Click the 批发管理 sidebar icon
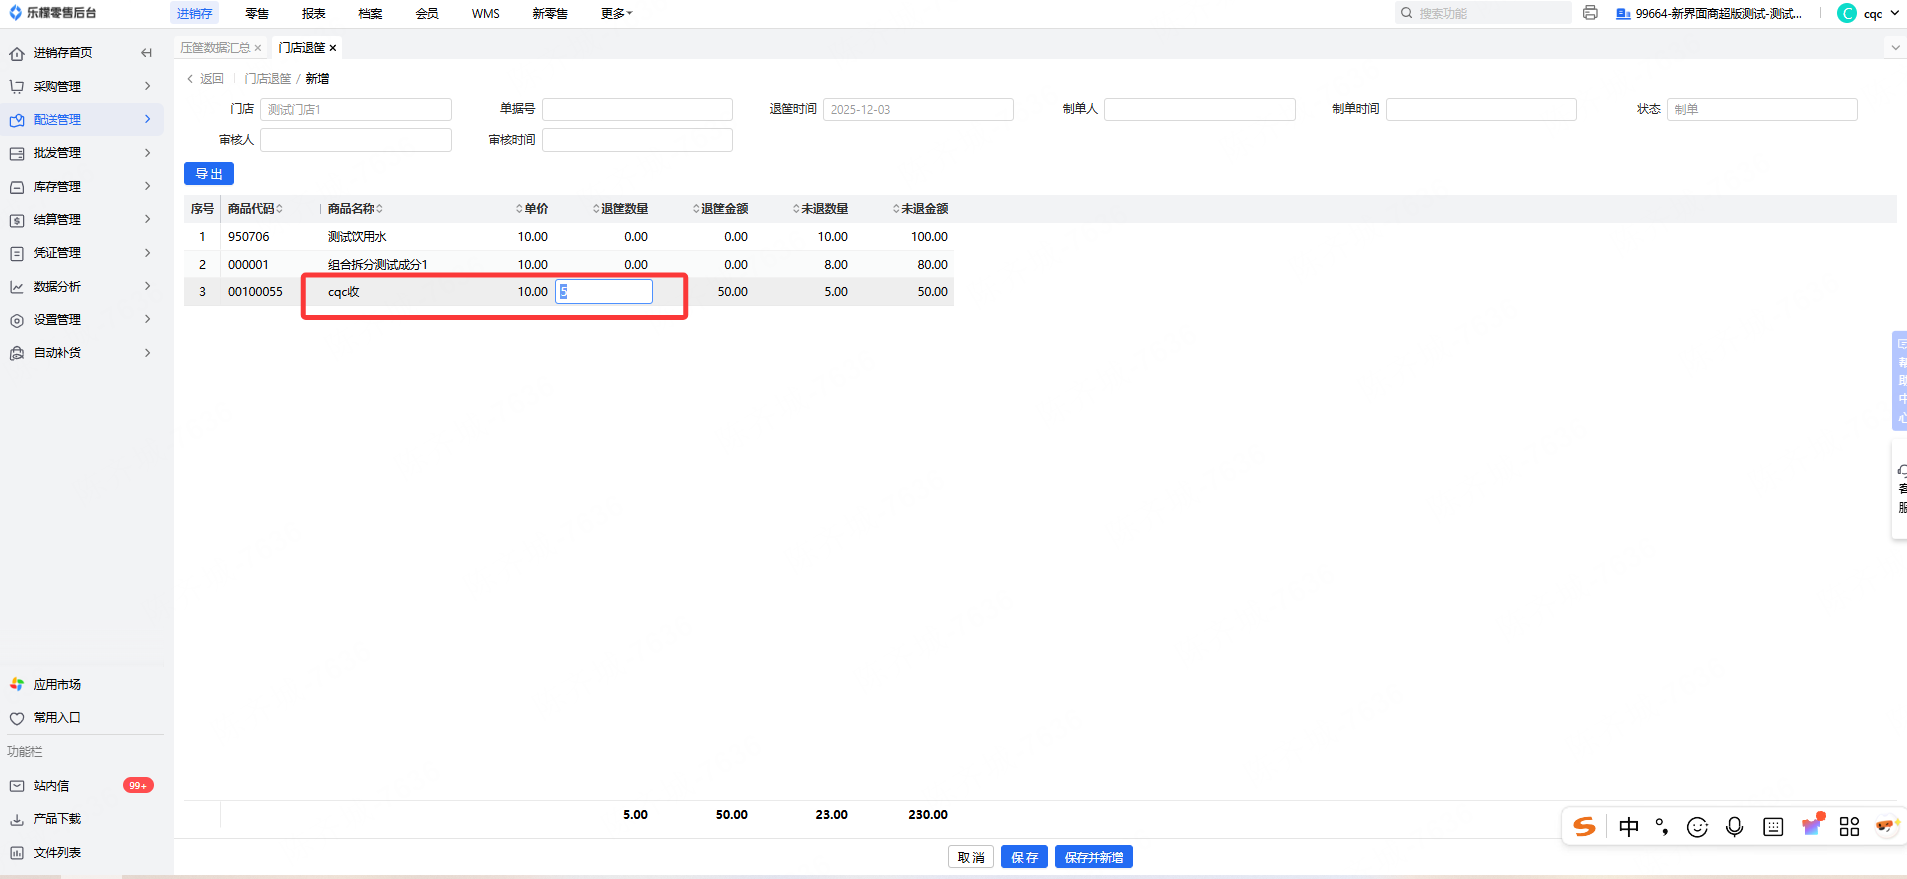1907x879 pixels. click(x=17, y=153)
